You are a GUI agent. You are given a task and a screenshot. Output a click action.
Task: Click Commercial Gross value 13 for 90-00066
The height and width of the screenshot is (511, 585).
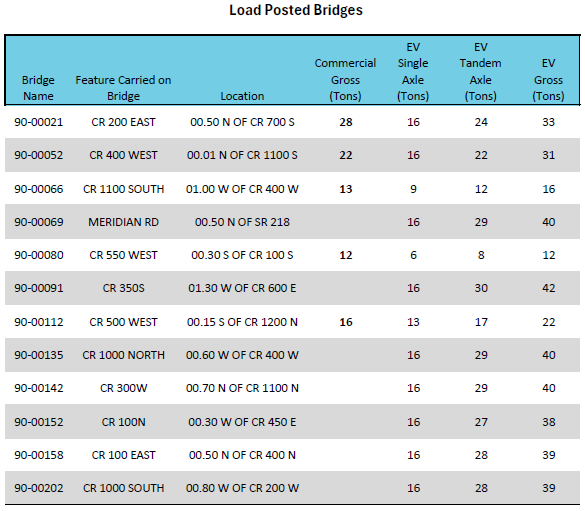point(346,189)
